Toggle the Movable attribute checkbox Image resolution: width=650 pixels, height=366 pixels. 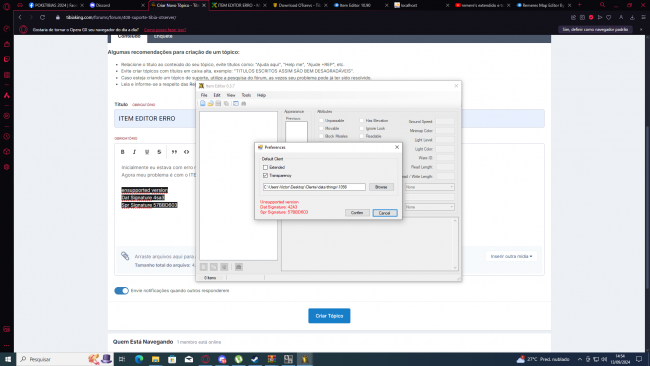pyautogui.click(x=321, y=128)
